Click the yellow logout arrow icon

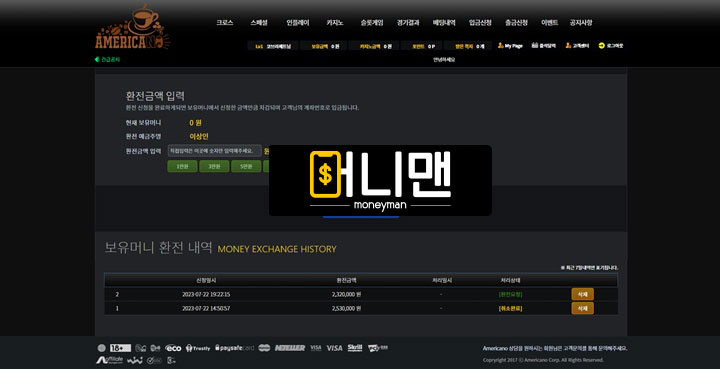[602, 45]
